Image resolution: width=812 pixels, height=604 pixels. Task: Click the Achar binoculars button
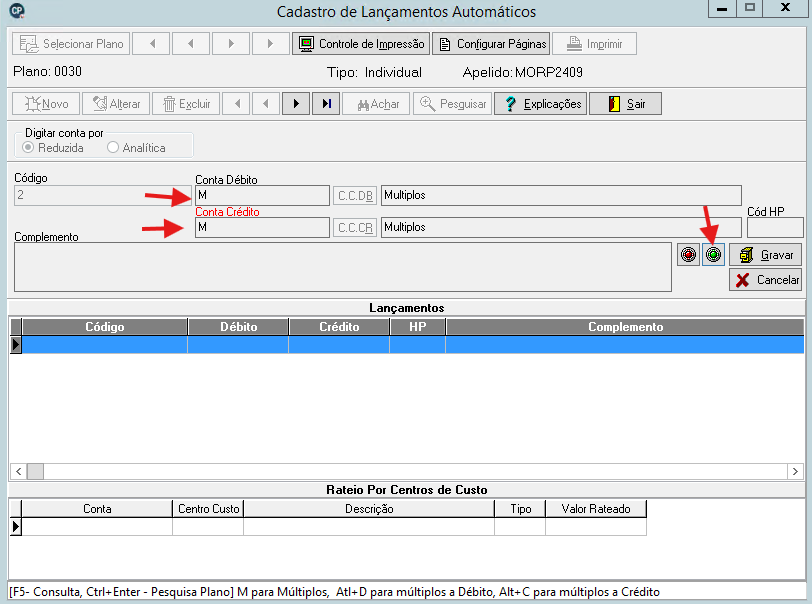(x=376, y=104)
